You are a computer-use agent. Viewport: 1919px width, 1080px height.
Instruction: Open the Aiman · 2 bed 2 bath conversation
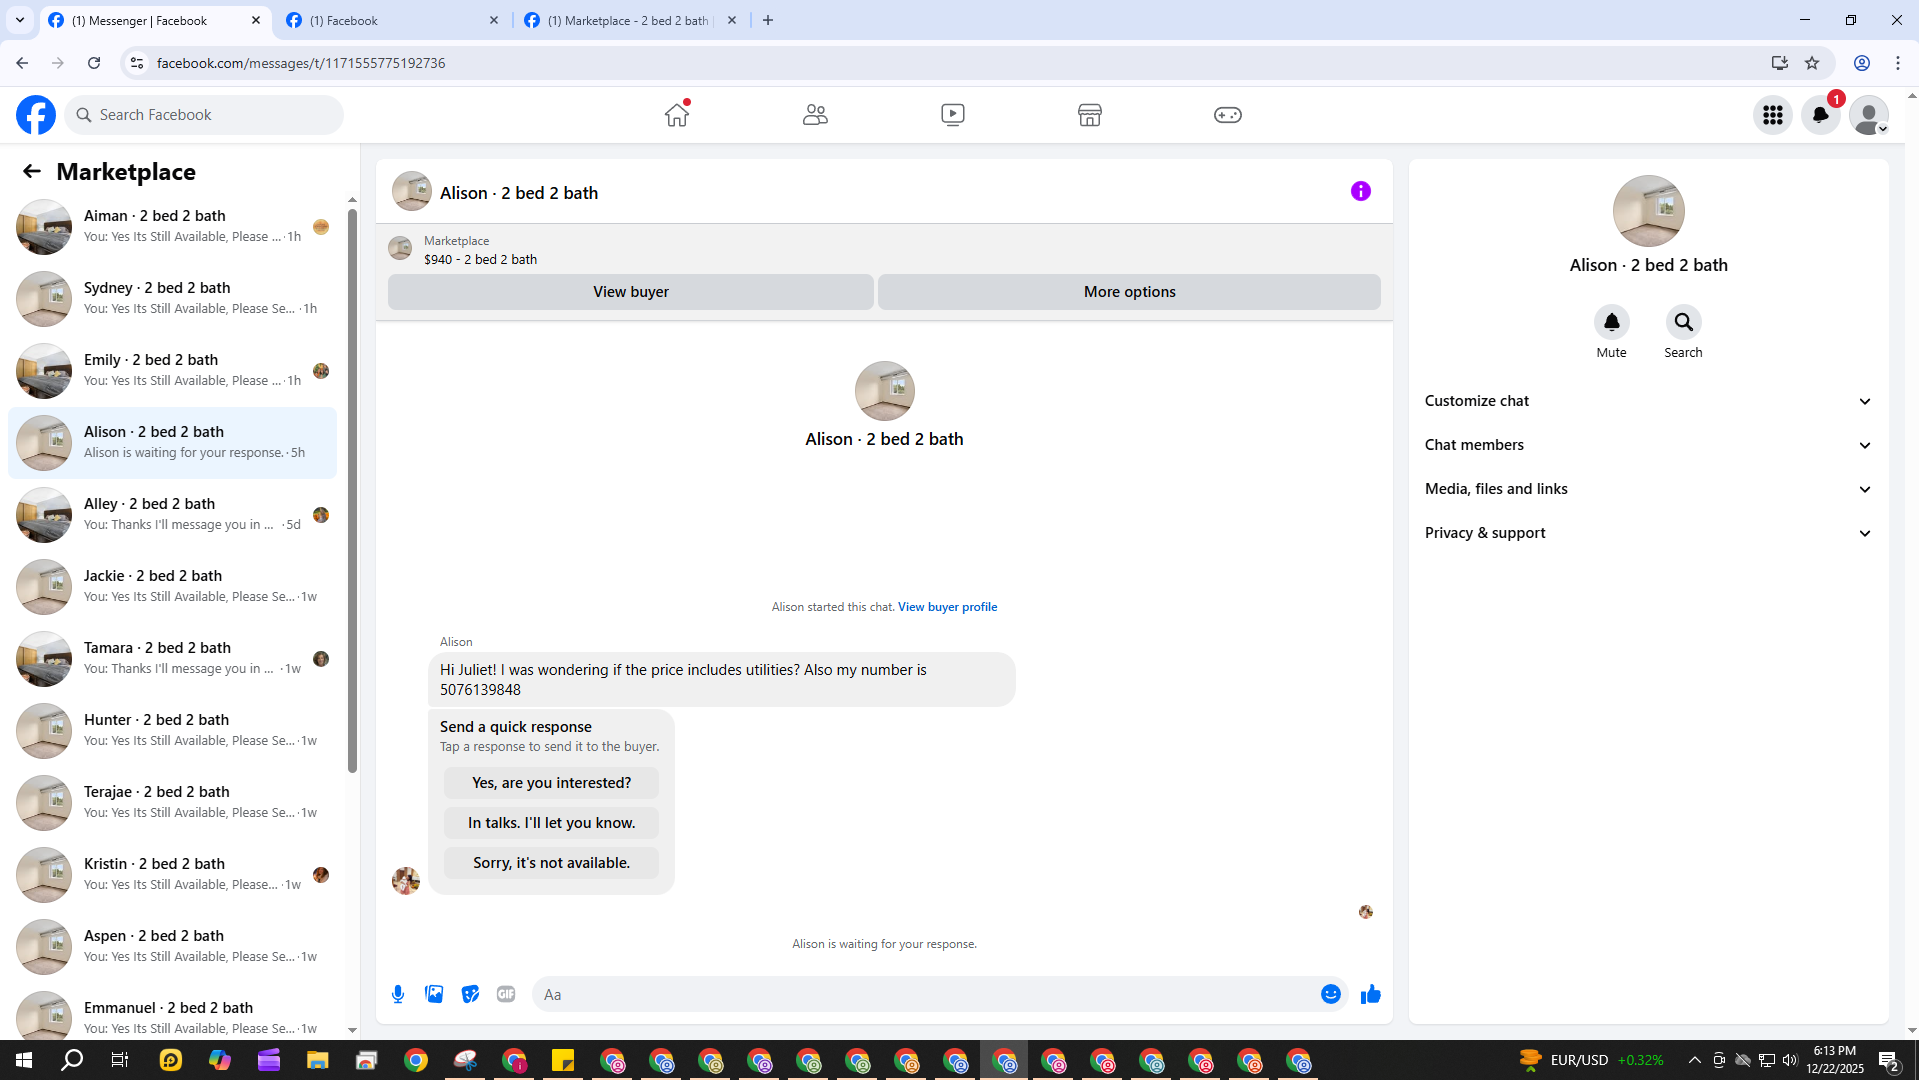[172, 227]
